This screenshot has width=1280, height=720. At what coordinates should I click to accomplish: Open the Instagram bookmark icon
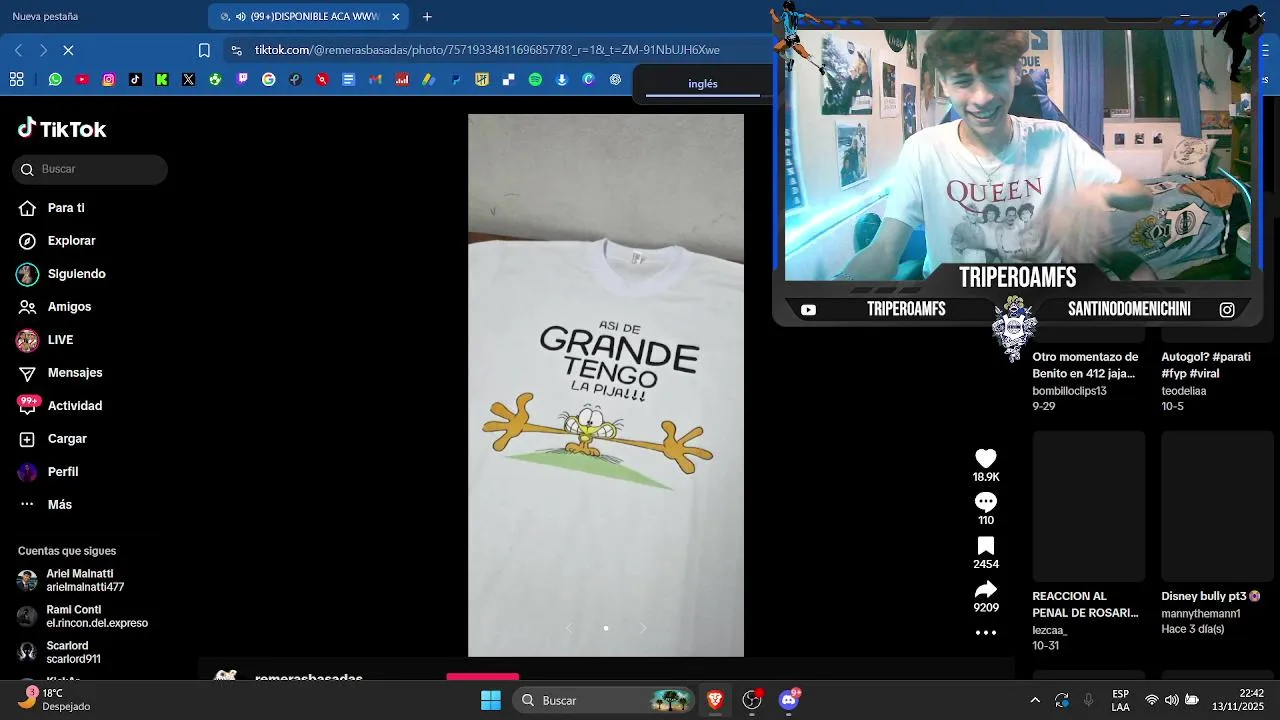[x=108, y=79]
